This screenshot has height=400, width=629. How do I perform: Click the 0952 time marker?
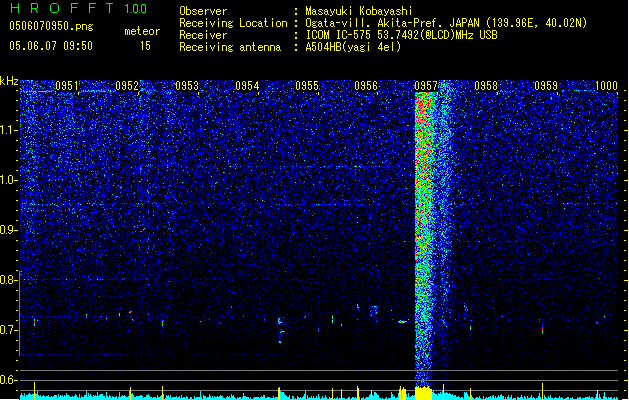(127, 86)
